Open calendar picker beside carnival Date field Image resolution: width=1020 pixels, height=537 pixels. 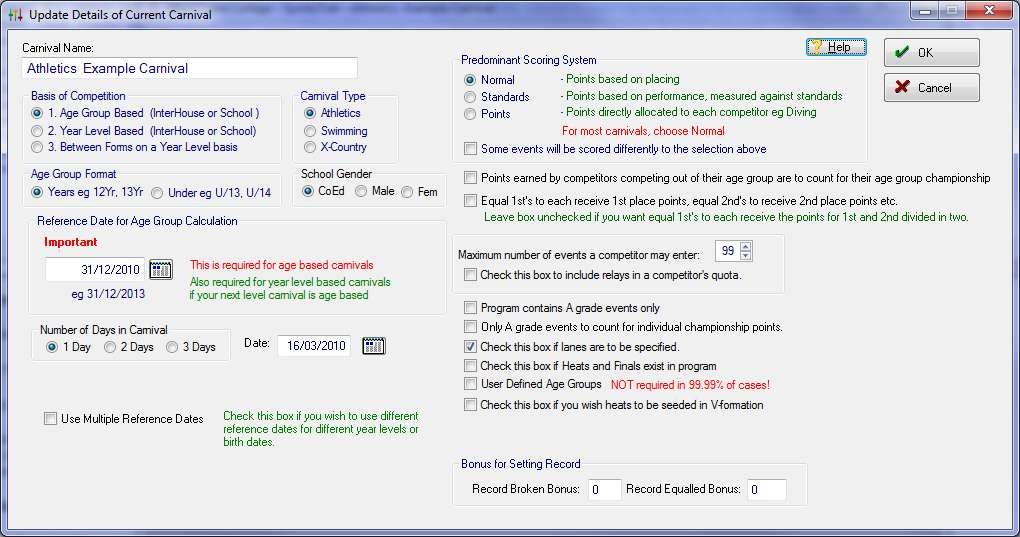(x=373, y=346)
